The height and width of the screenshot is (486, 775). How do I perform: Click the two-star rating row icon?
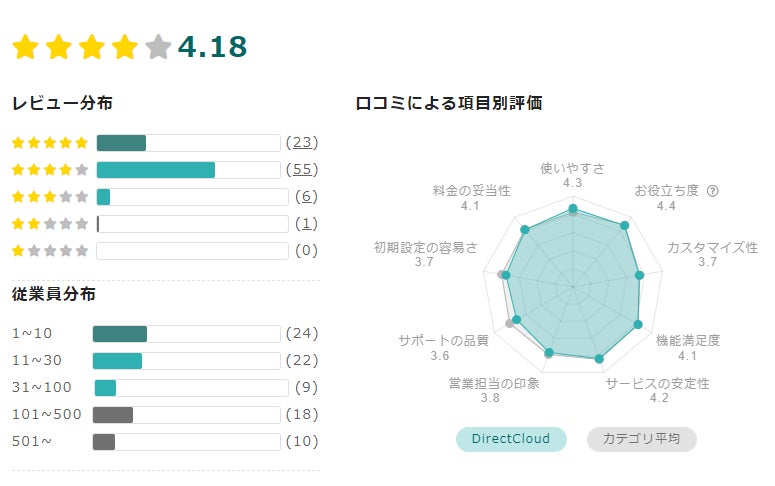[50, 224]
